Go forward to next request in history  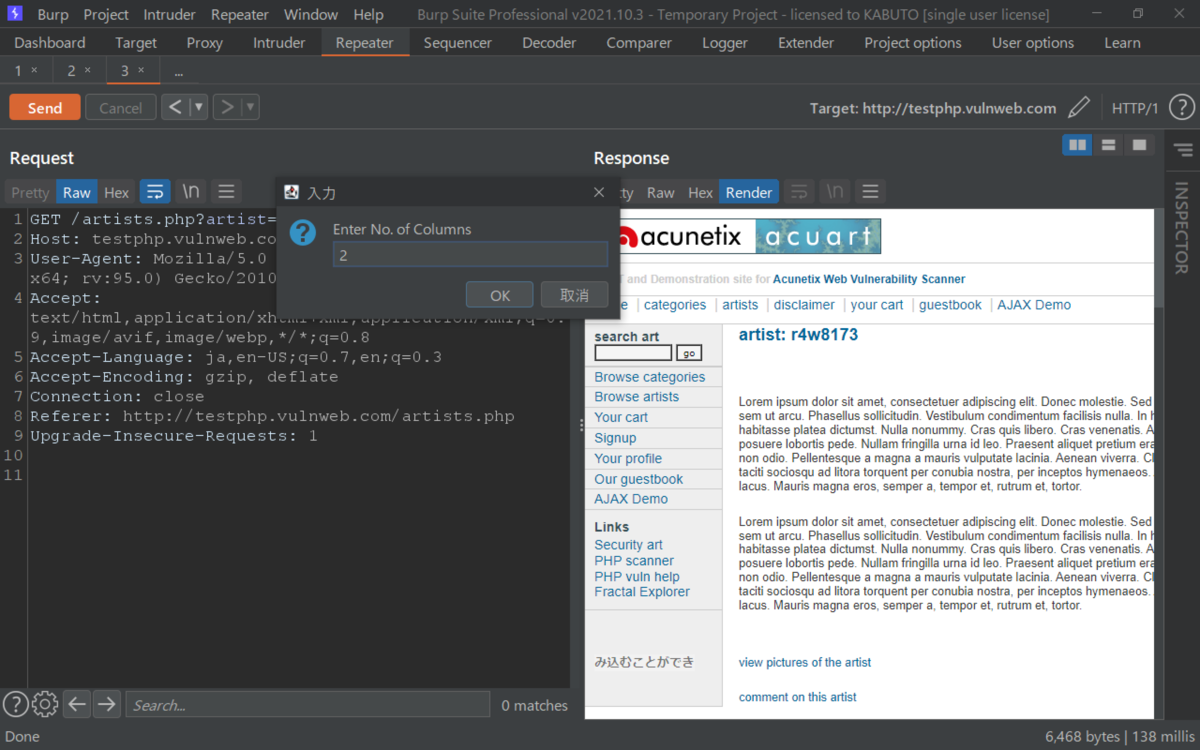pos(227,107)
